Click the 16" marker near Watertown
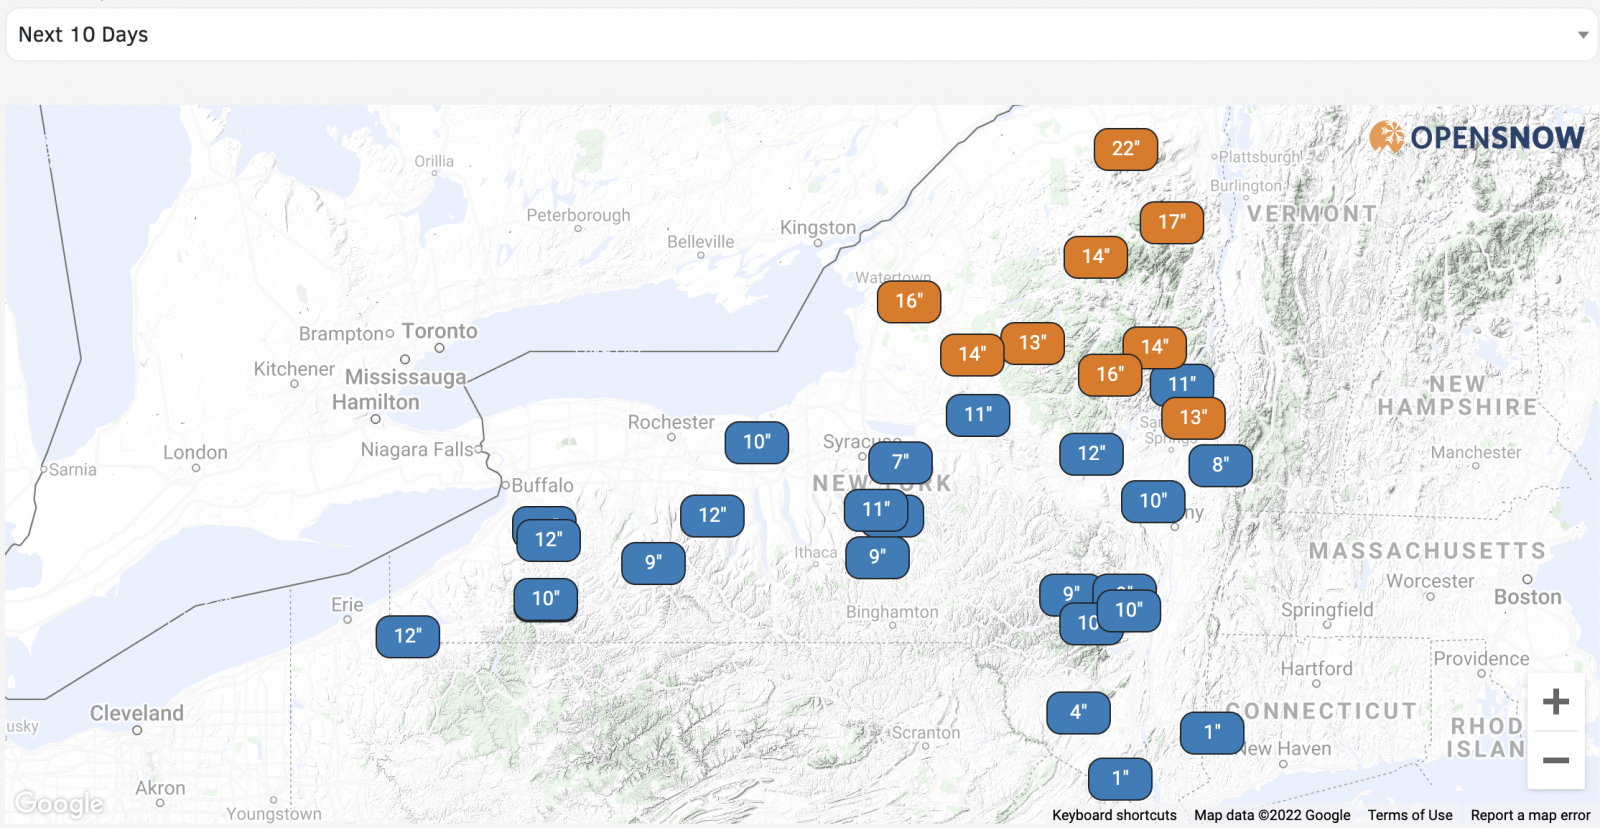The height and width of the screenshot is (828, 1600). (909, 301)
